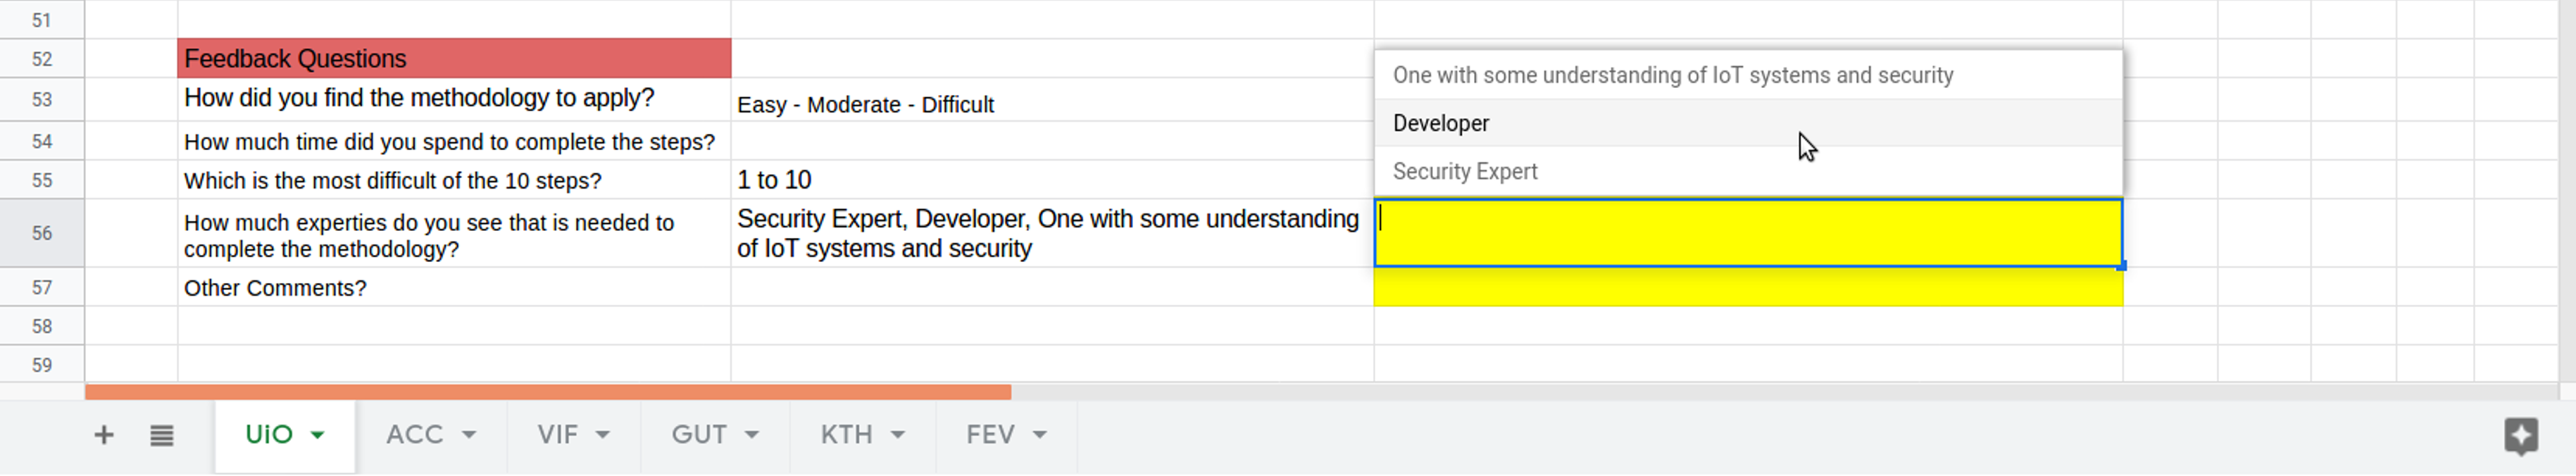
Task: Click the horizontal orange scrollbar
Action: [x=548, y=392]
